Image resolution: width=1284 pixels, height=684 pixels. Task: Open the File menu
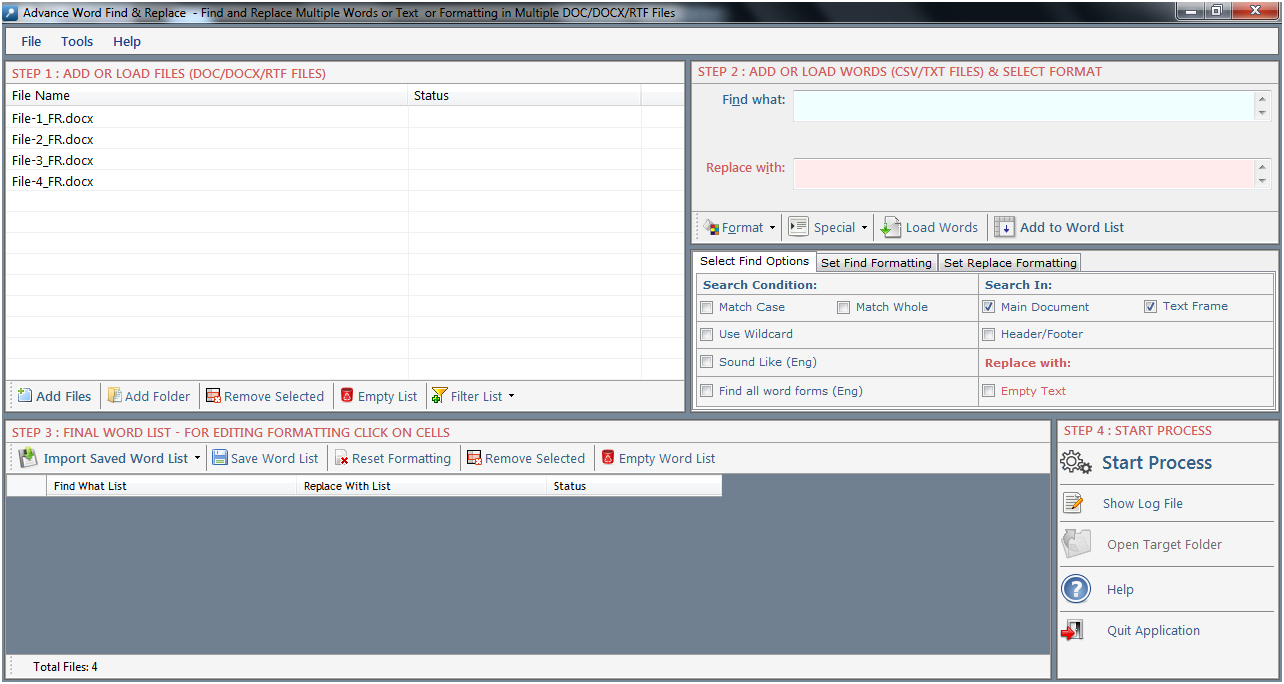click(31, 41)
